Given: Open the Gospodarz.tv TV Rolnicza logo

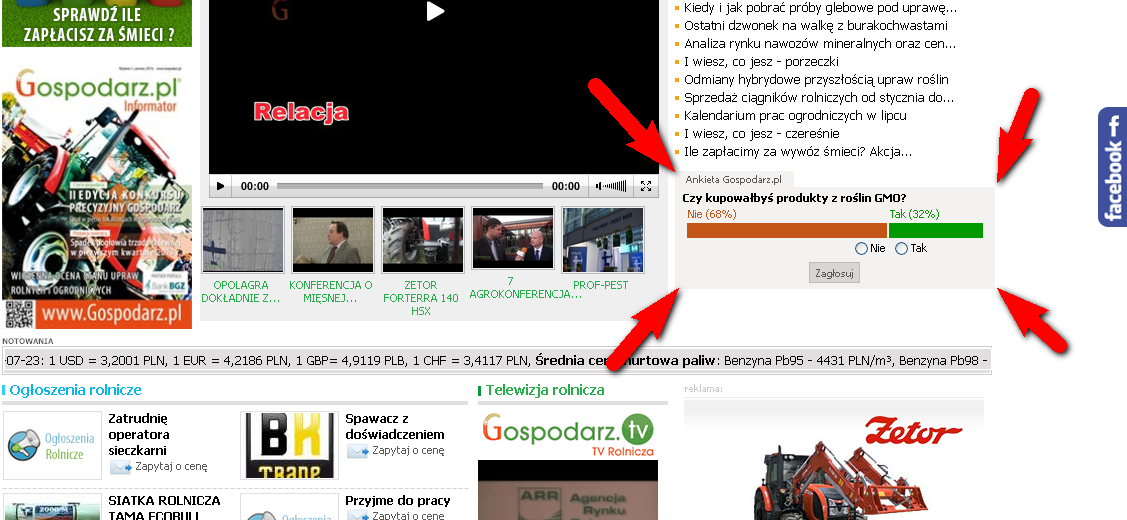Looking at the screenshot, I should [568, 434].
